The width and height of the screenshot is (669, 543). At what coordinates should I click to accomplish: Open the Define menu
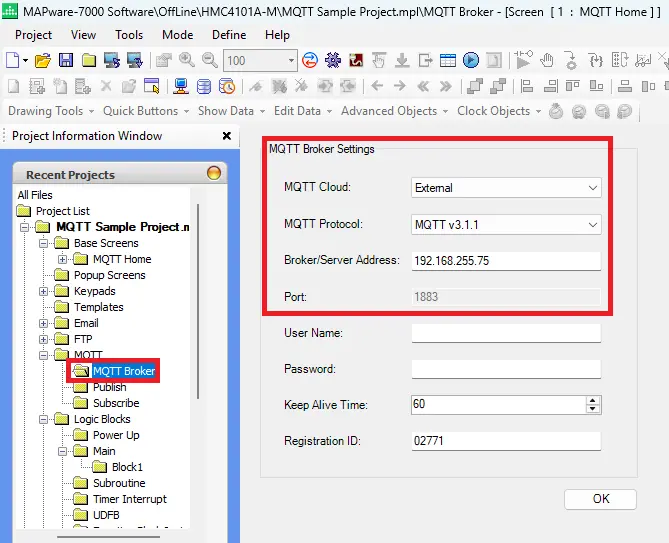pos(229,35)
